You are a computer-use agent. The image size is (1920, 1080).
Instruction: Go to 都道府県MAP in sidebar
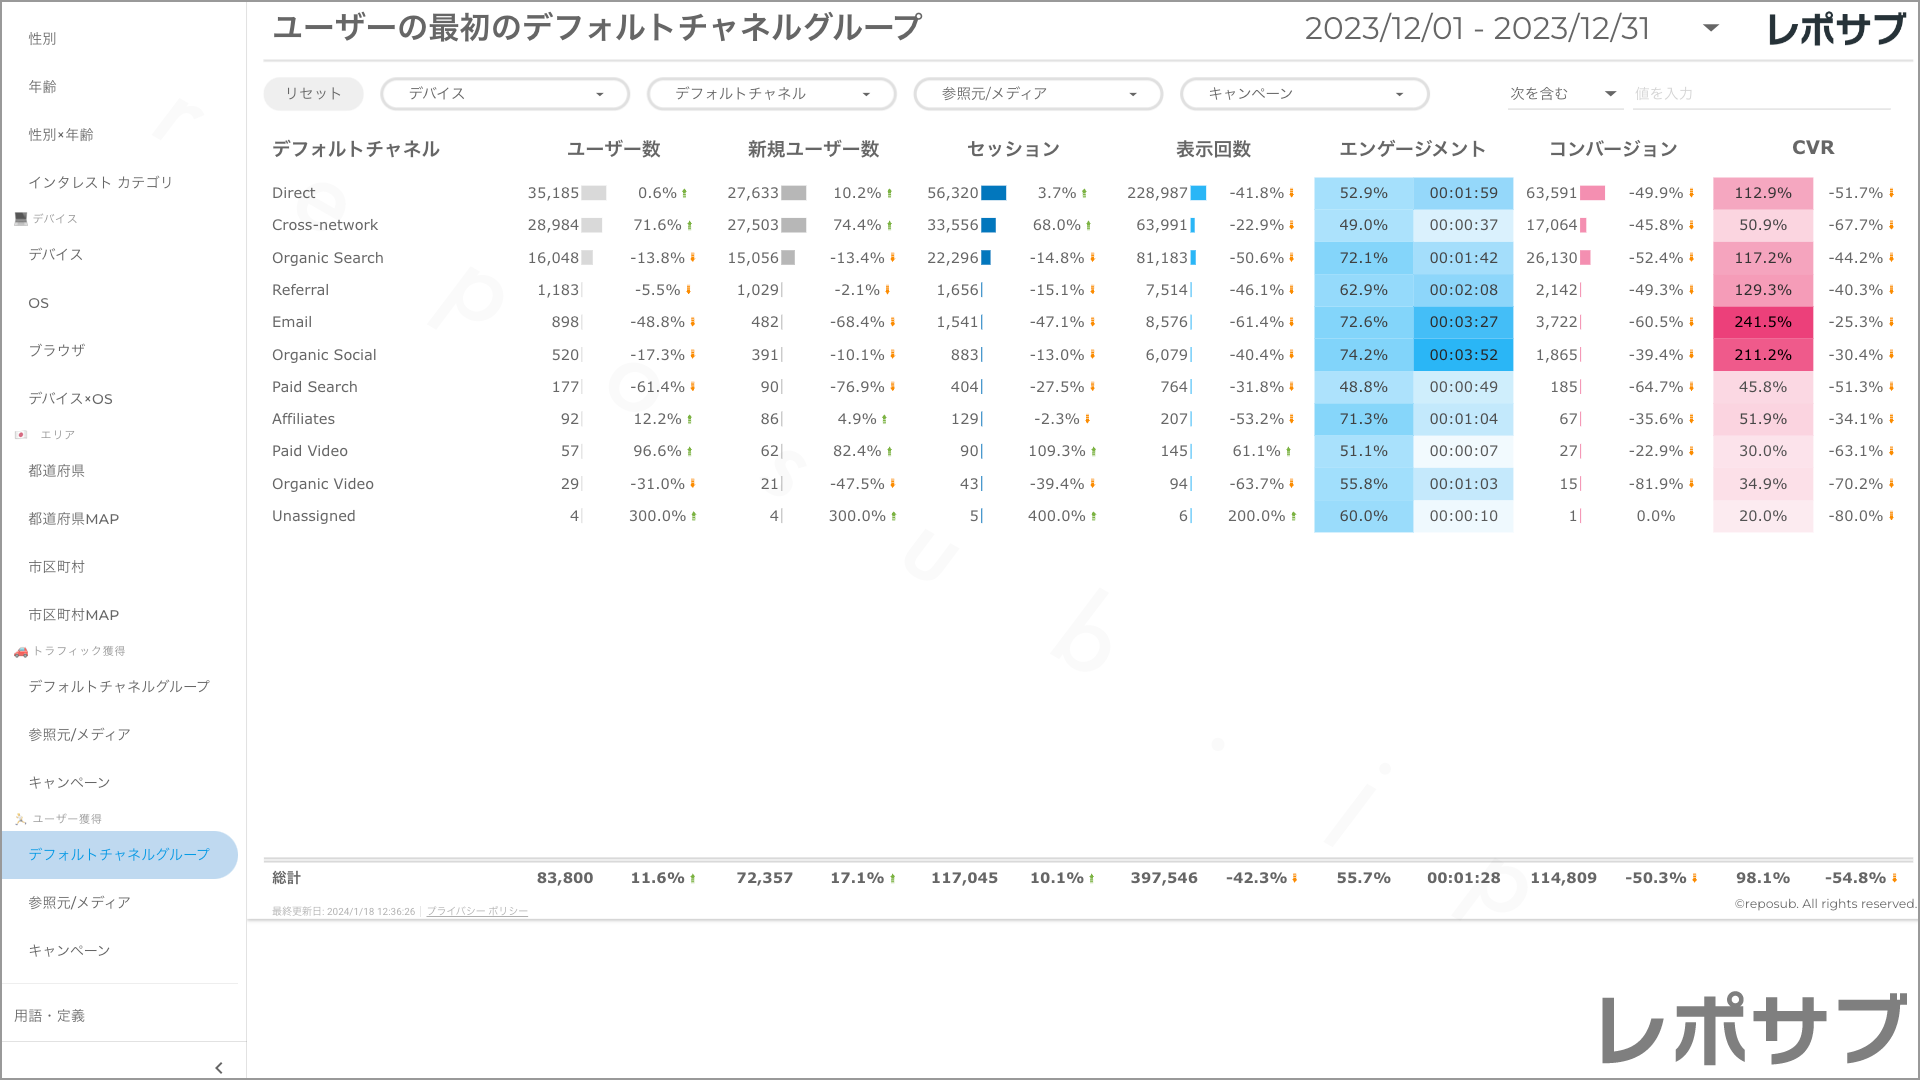(74, 519)
